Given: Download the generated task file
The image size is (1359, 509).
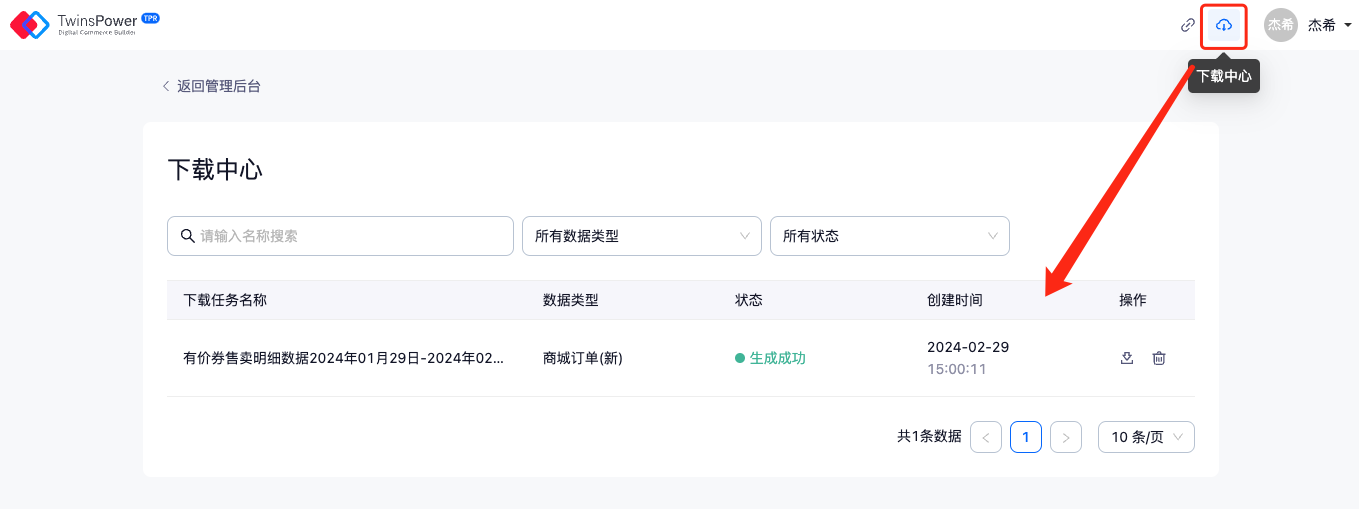Looking at the screenshot, I should [x=1127, y=358].
